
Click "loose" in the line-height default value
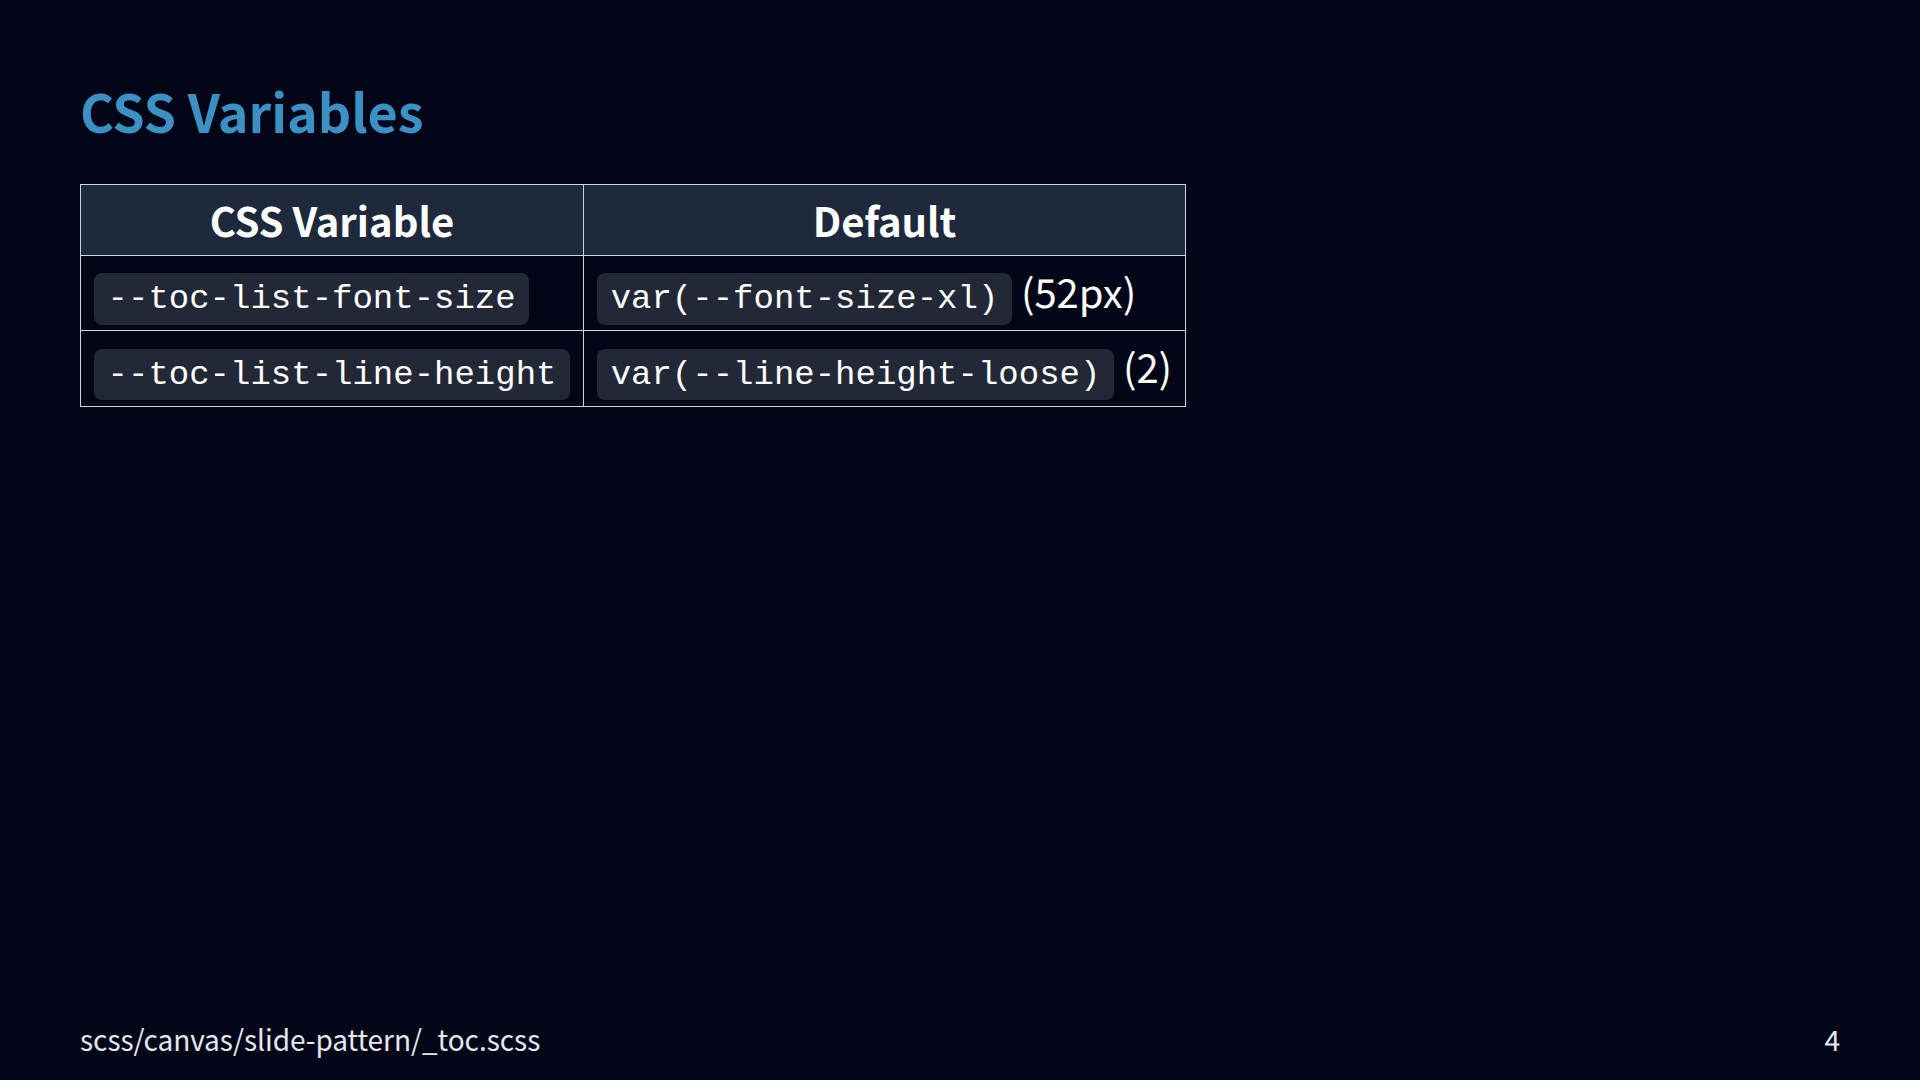[x=1030, y=374]
